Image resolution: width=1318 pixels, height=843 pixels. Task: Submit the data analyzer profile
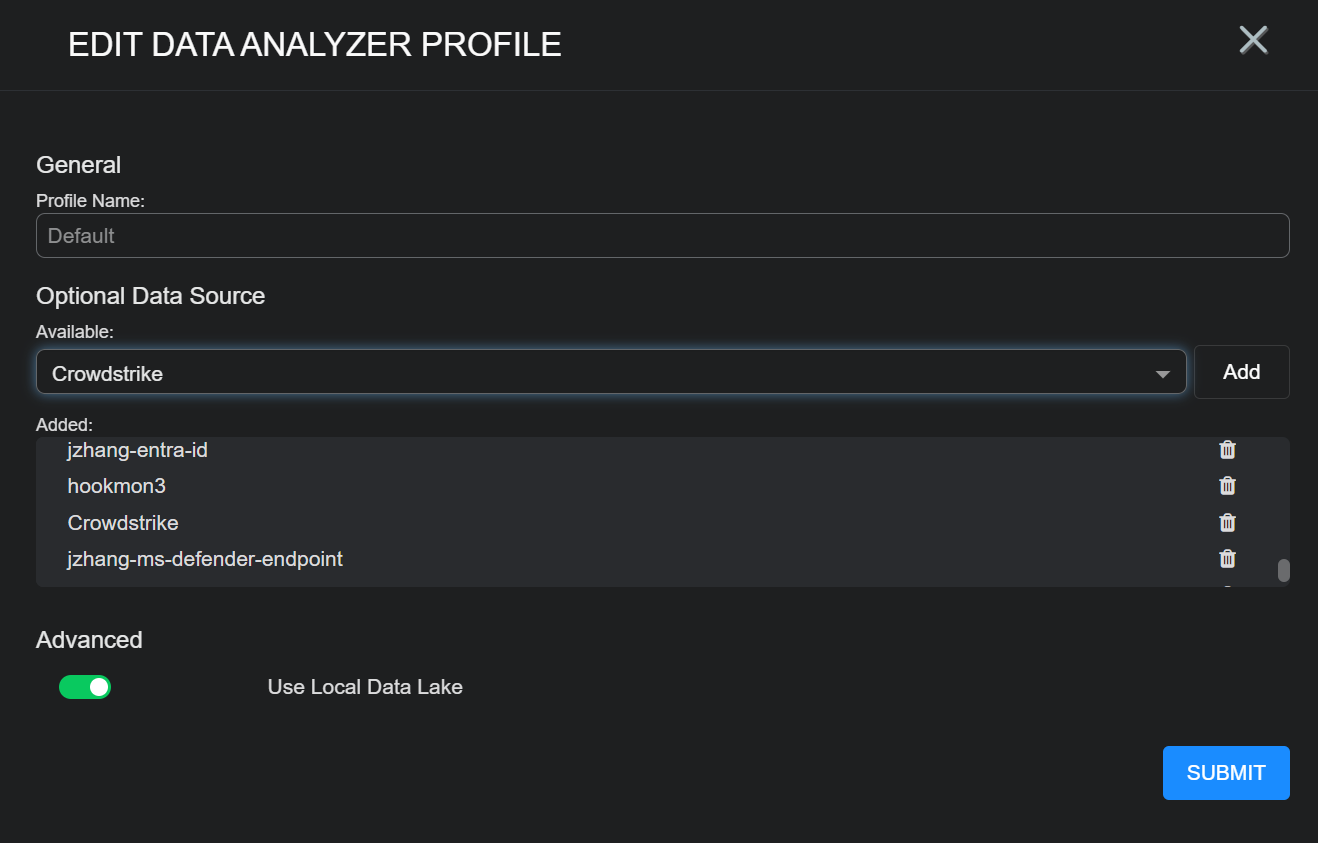click(x=1225, y=773)
